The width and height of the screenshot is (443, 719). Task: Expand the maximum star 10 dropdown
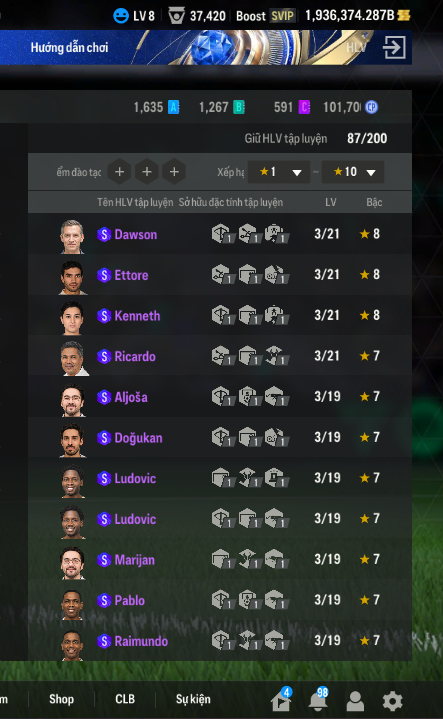click(x=353, y=172)
